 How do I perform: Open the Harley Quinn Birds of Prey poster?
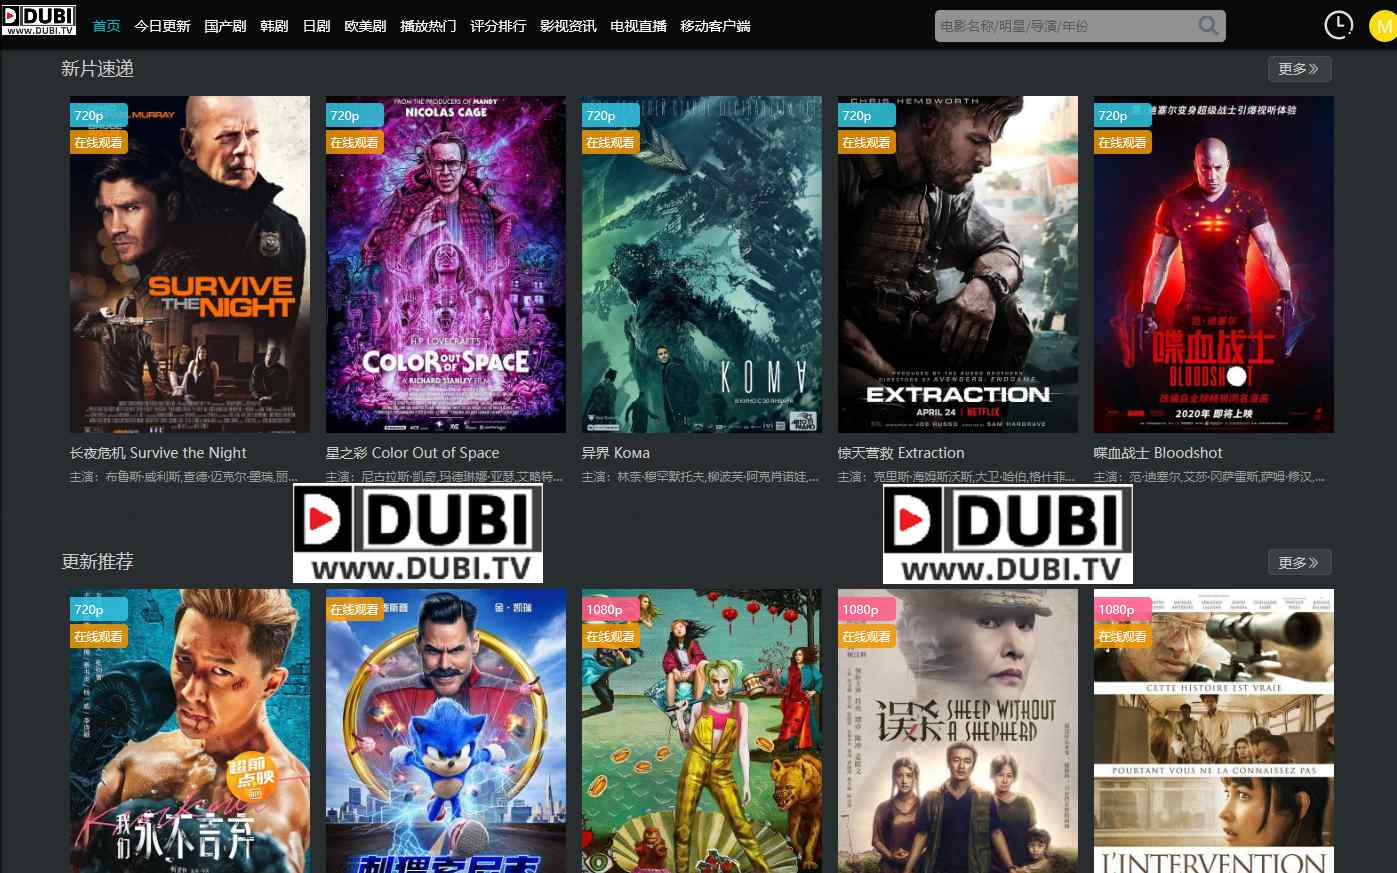point(702,731)
